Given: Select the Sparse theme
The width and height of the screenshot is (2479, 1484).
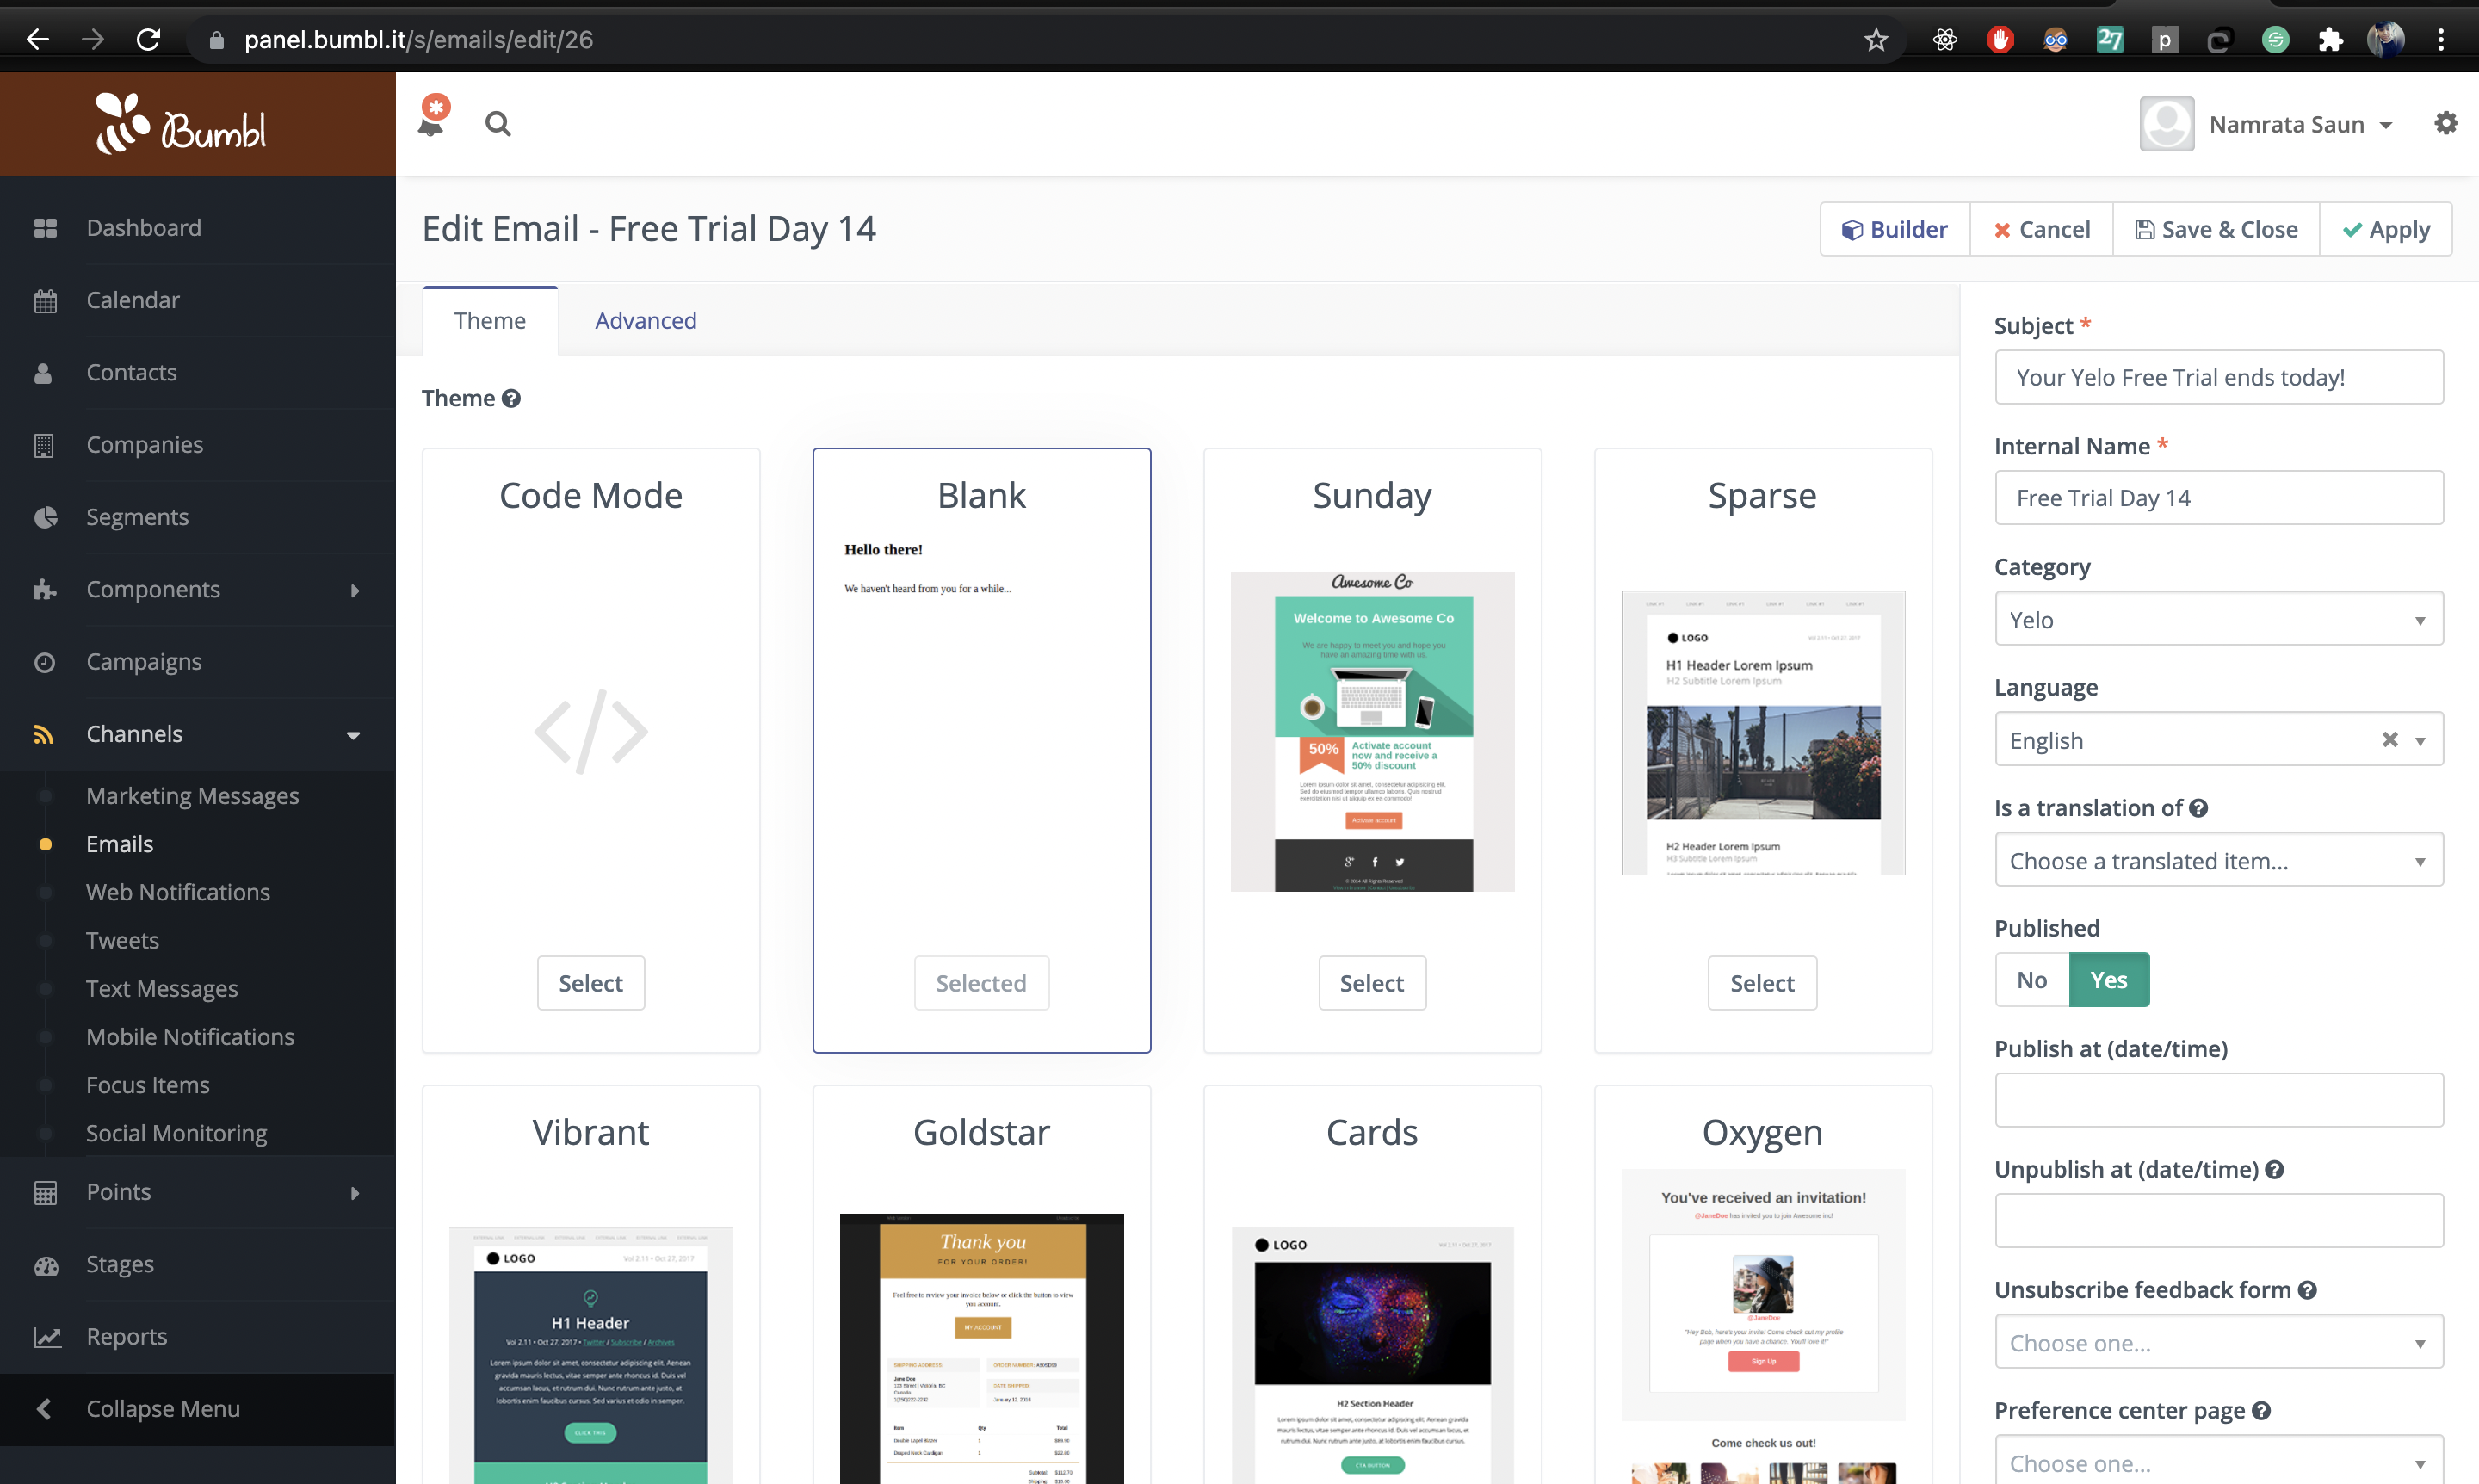Looking at the screenshot, I should (1762, 983).
